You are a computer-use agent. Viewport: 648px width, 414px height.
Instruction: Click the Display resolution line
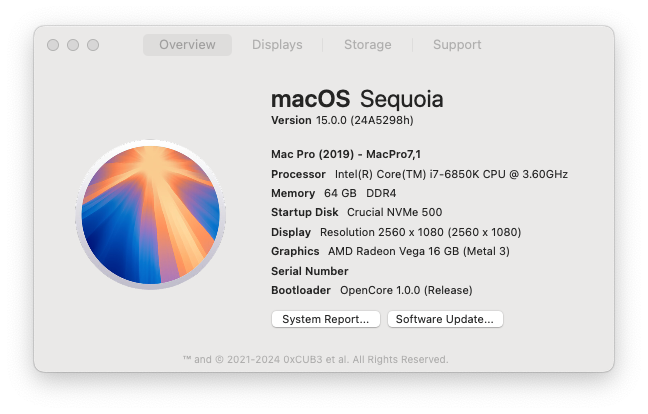(396, 232)
